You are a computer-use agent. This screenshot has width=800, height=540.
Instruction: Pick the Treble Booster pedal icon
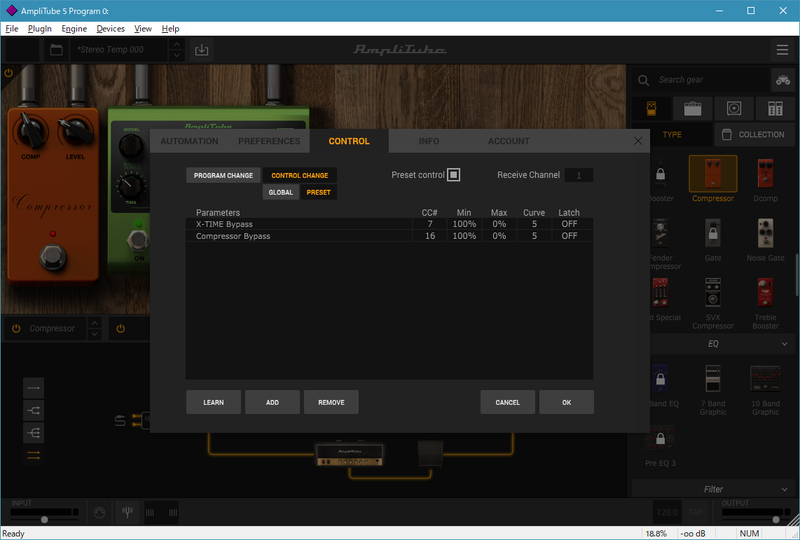(765, 292)
